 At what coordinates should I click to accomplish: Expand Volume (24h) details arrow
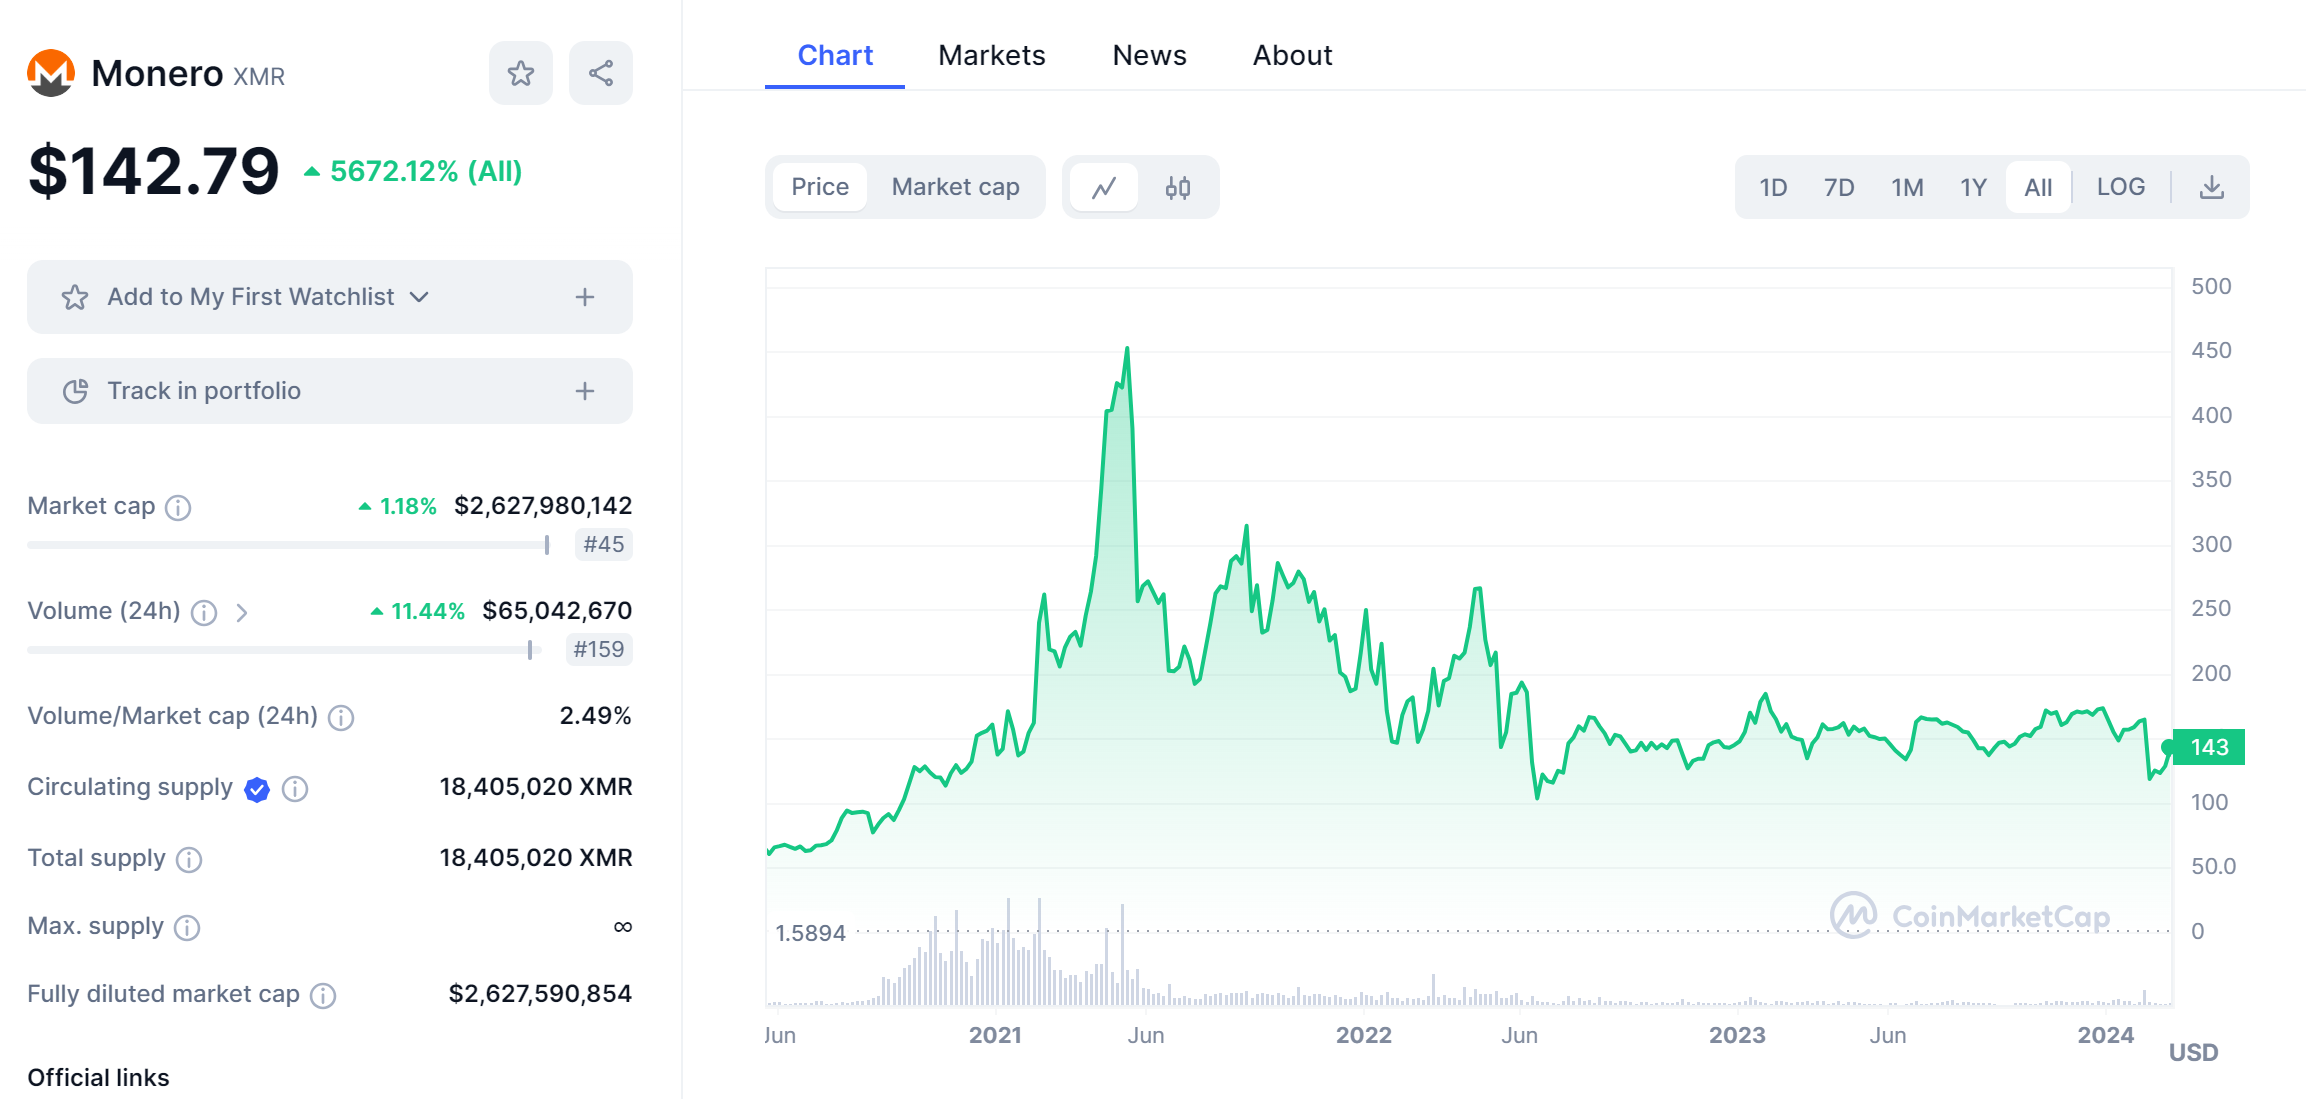coord(241,612)
